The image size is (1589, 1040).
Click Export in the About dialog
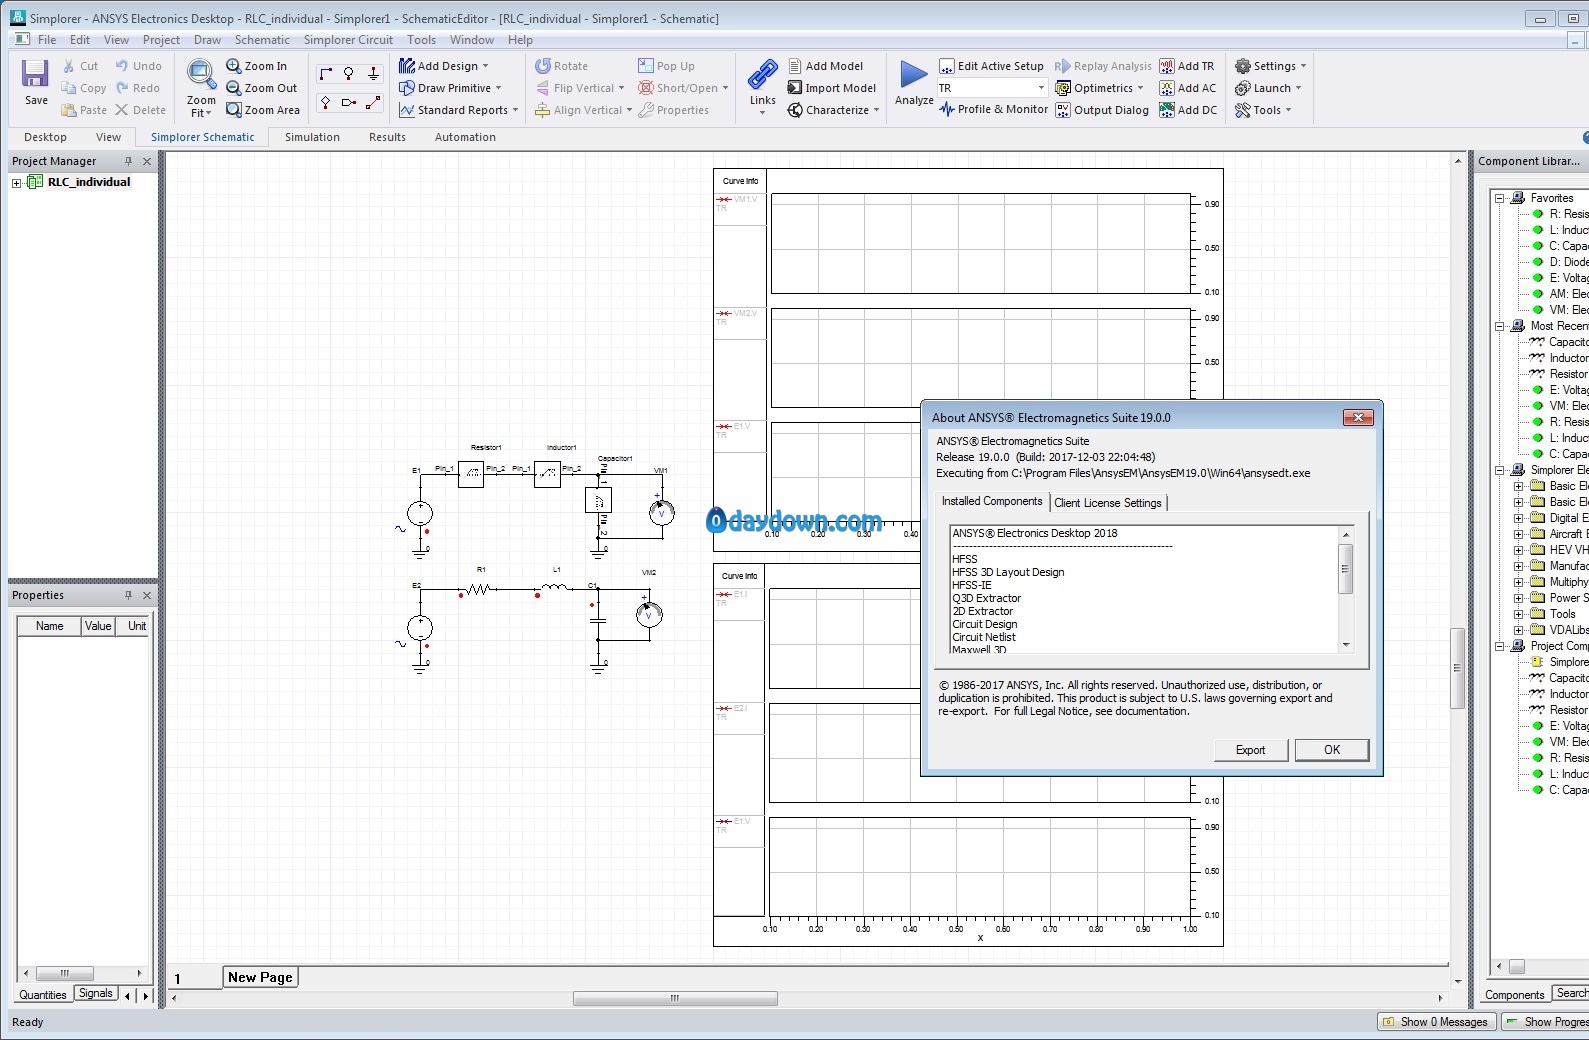point(1250,750)
